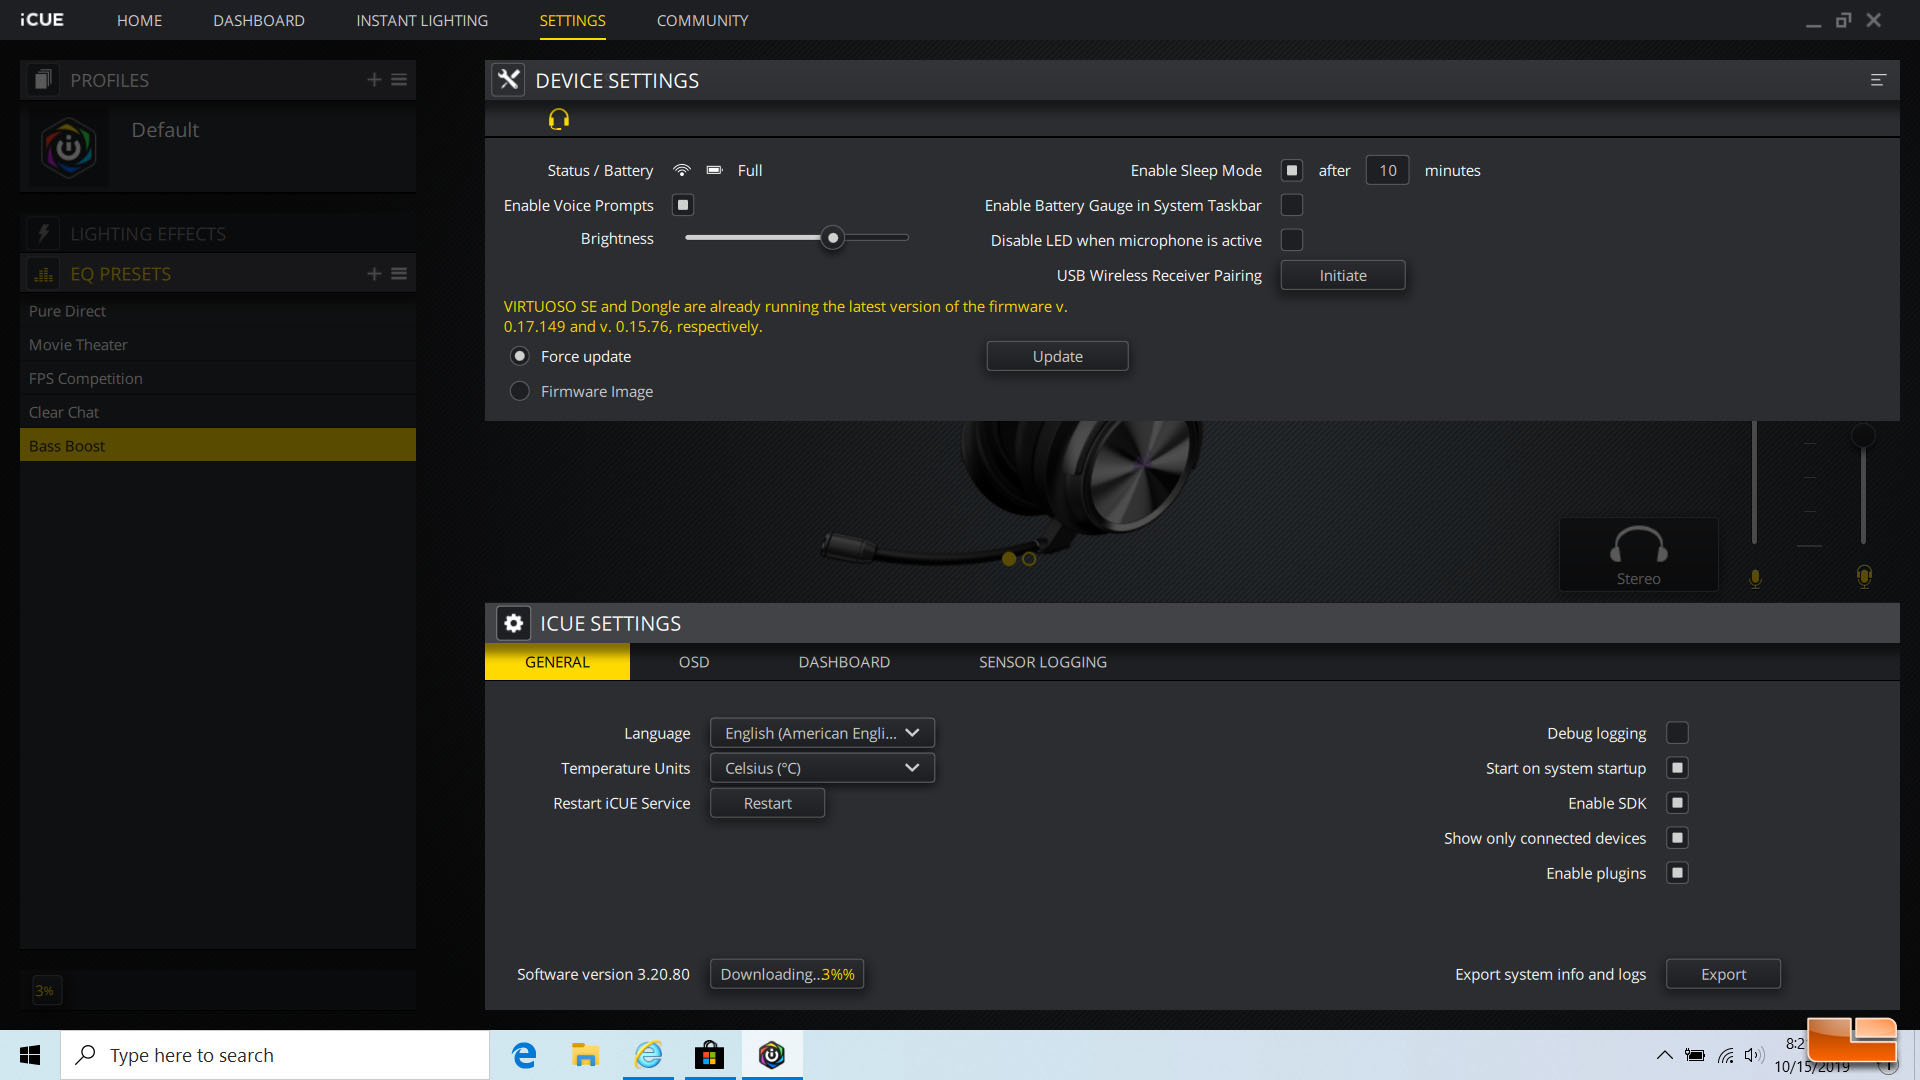Open Instant Lighting menu
This screenshot has width=1920, height=1080.
pyautogui.click(x=422, y=20)
